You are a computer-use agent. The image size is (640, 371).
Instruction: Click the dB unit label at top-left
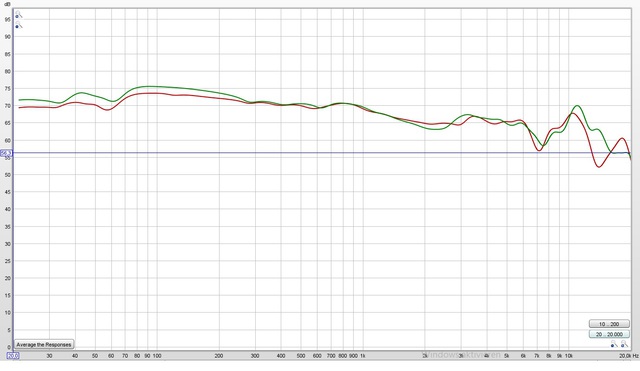tap(7, 4)
